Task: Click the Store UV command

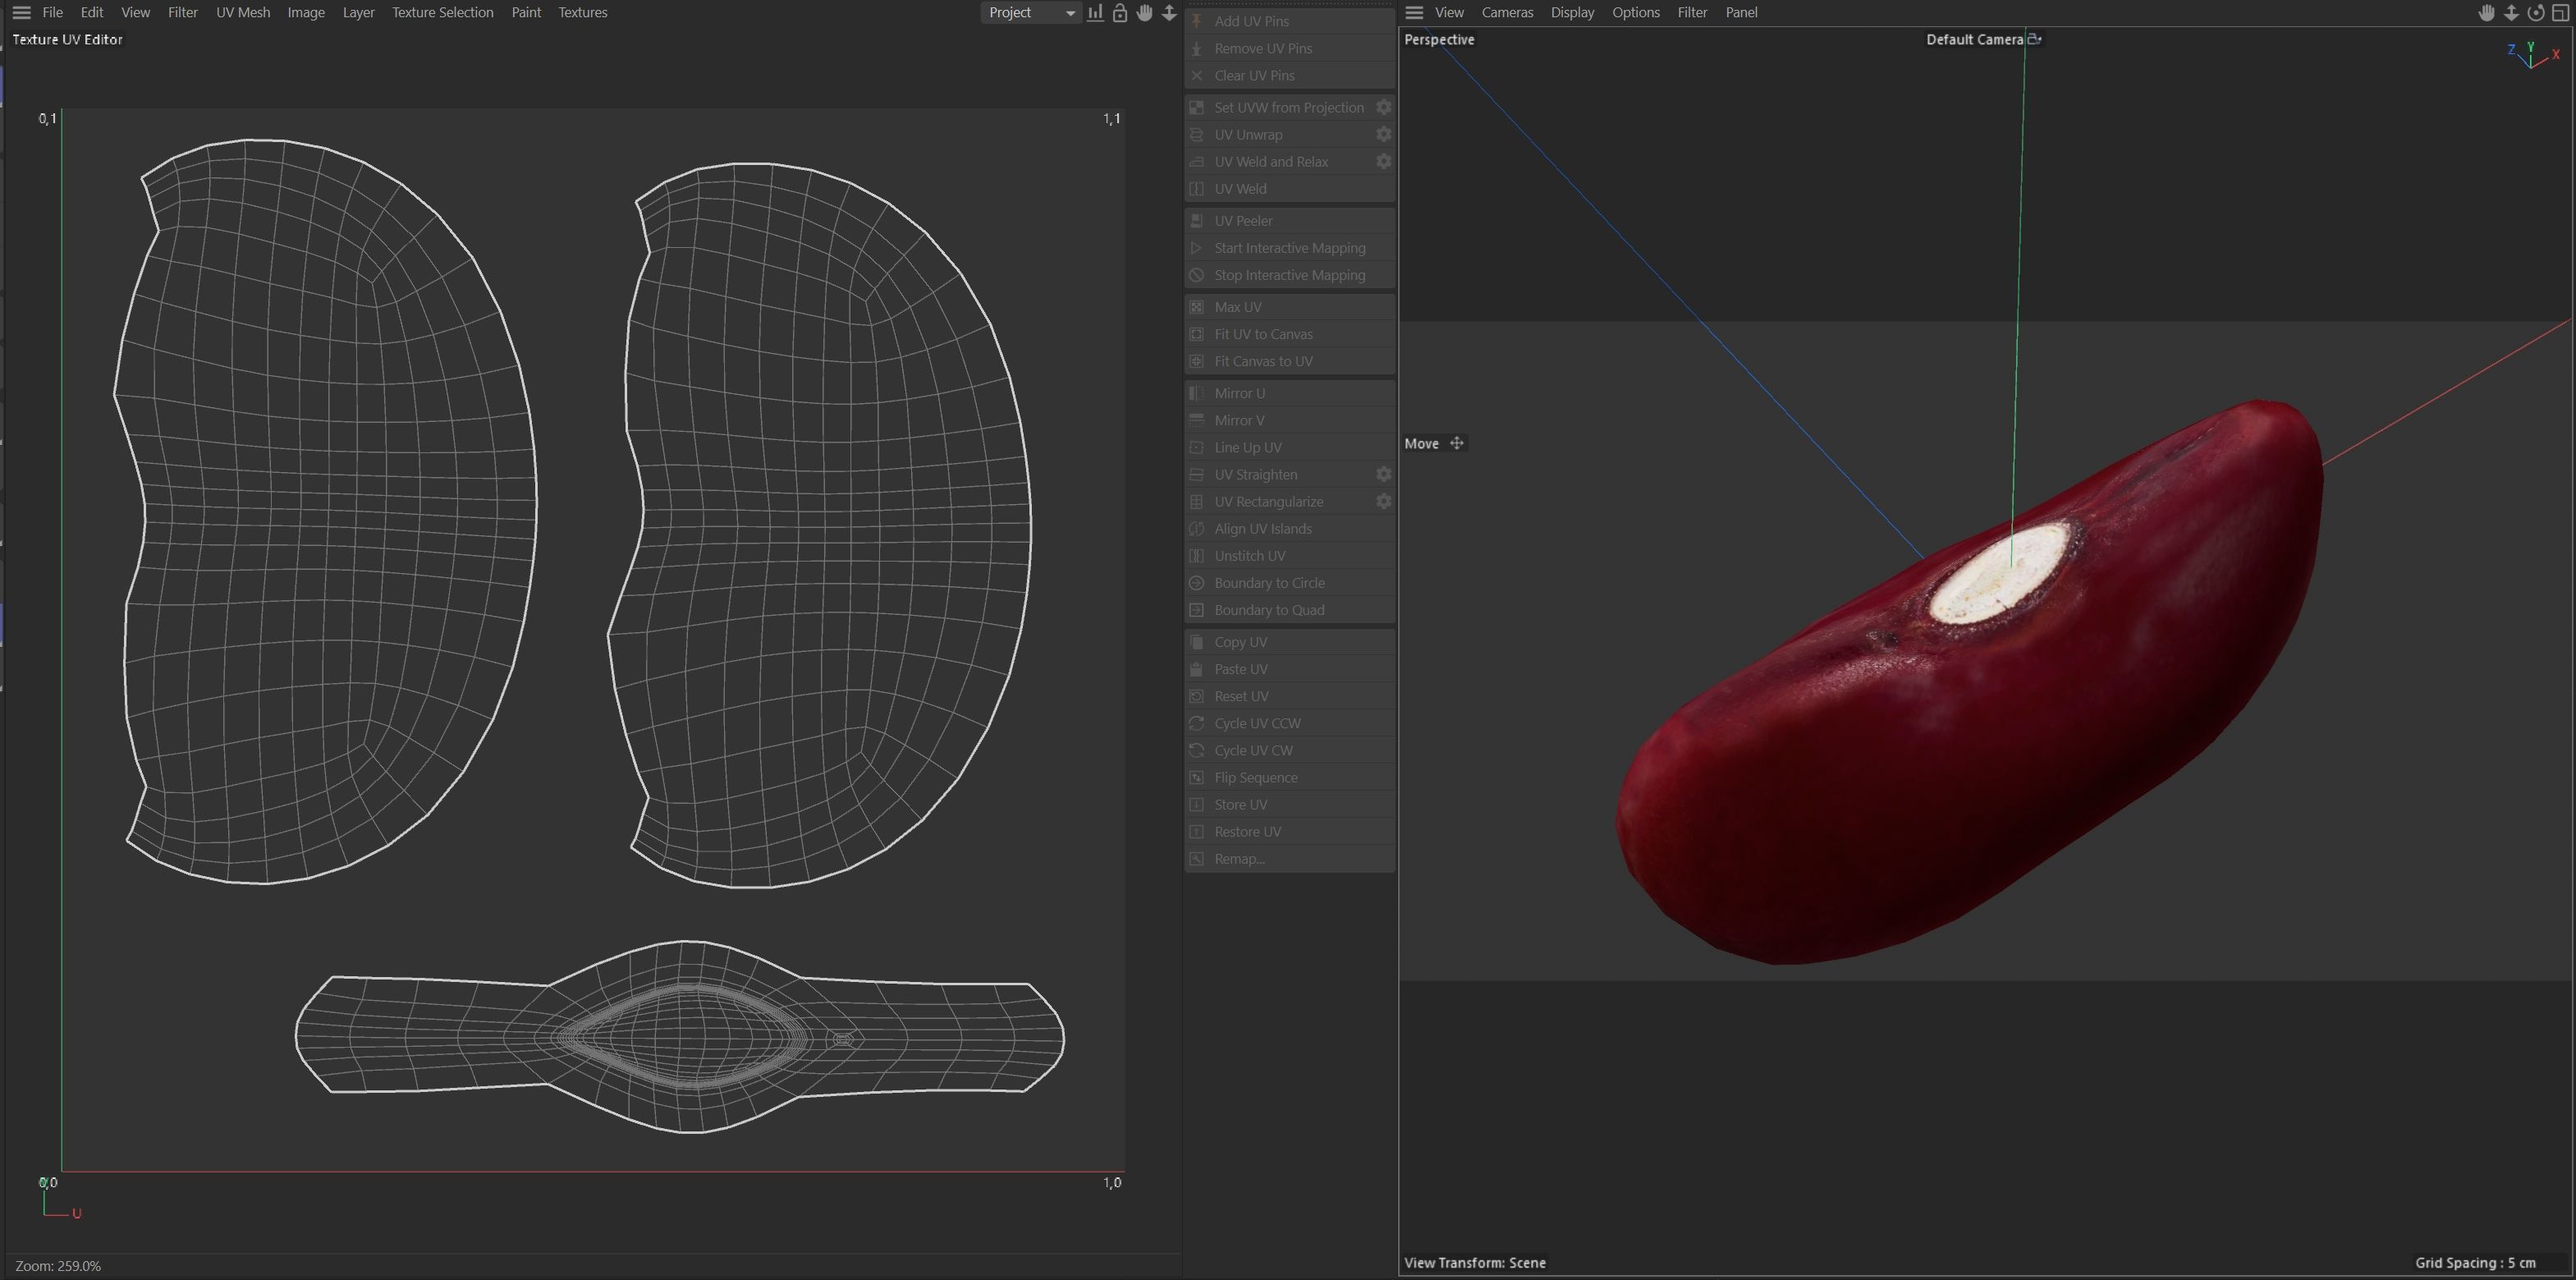Action: point(1289,804)
